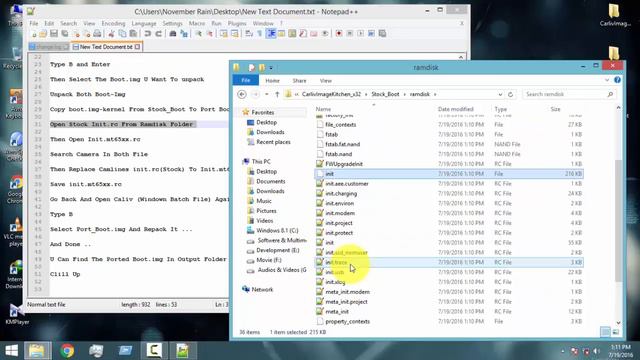This screenshot has width=640, height=360.
Task: Open File Explorer taskbar icon
Action: coord(37,351)
